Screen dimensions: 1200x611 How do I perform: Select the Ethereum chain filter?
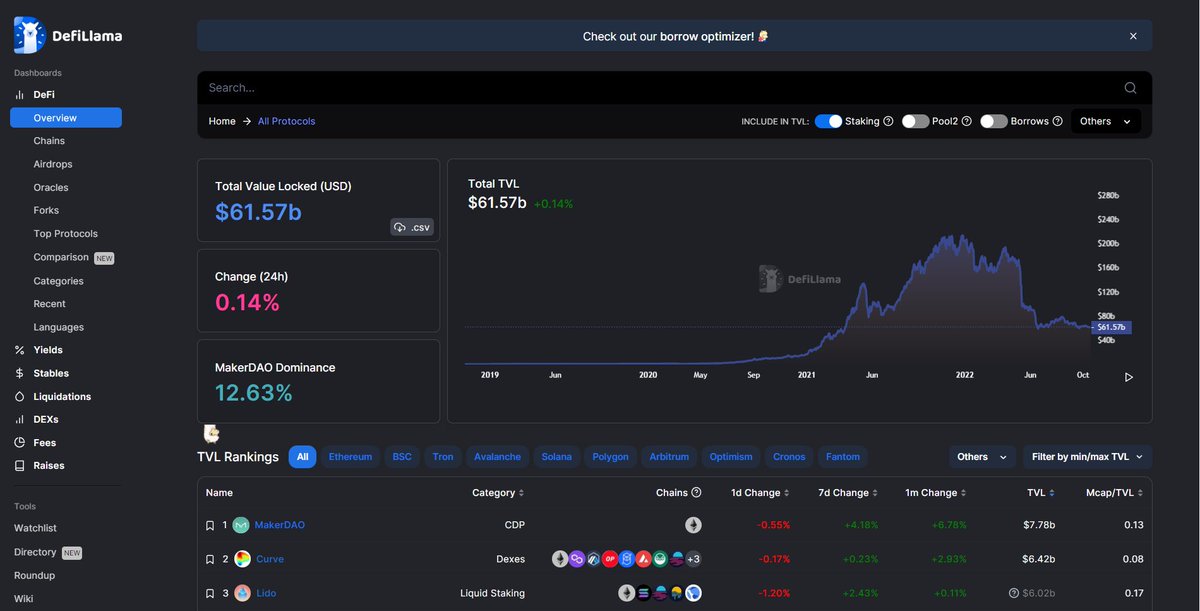(x=350, y=457)
